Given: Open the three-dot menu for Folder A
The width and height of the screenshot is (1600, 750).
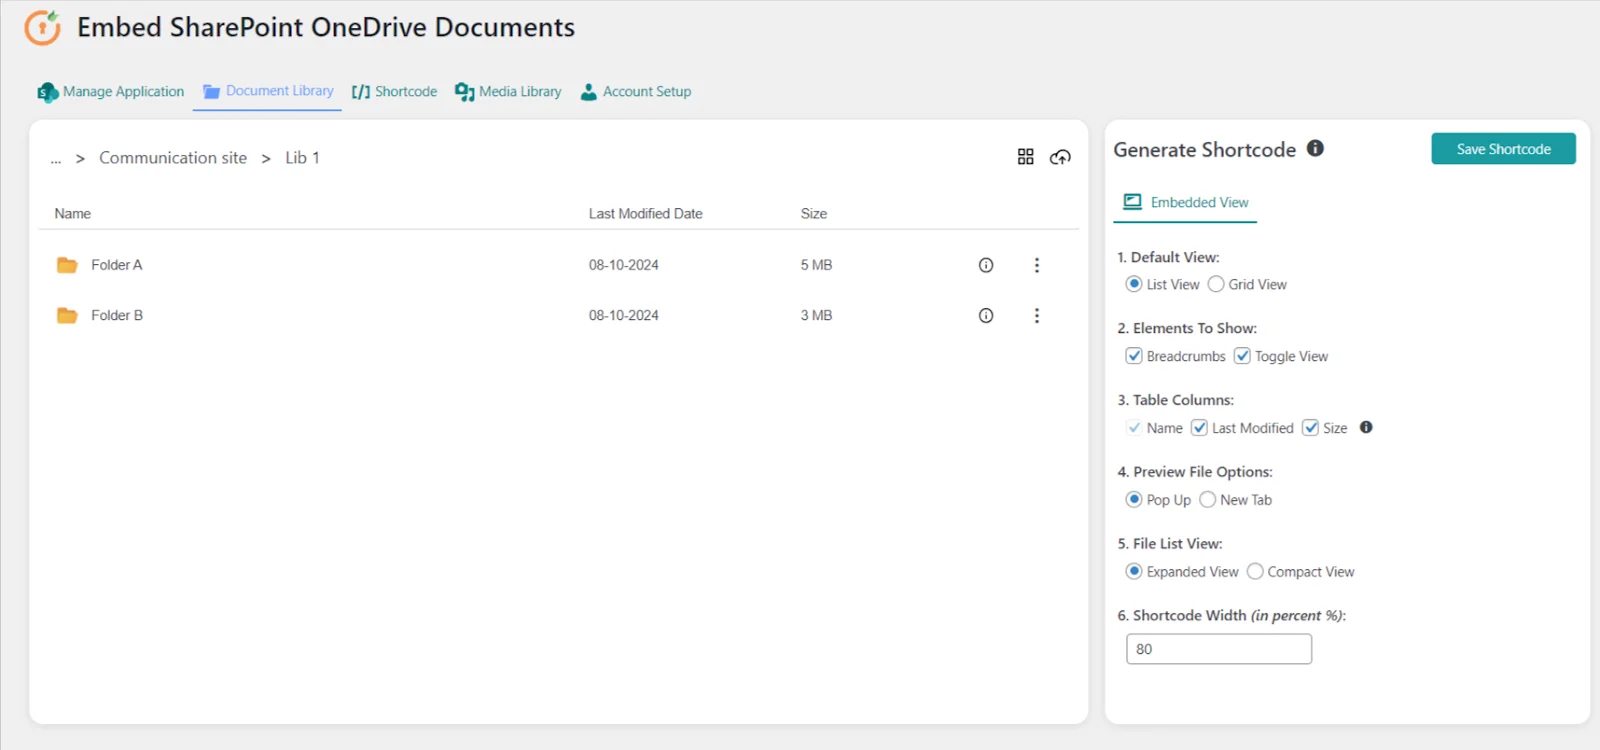Looking at the screenshot, I should point(1037,265).
